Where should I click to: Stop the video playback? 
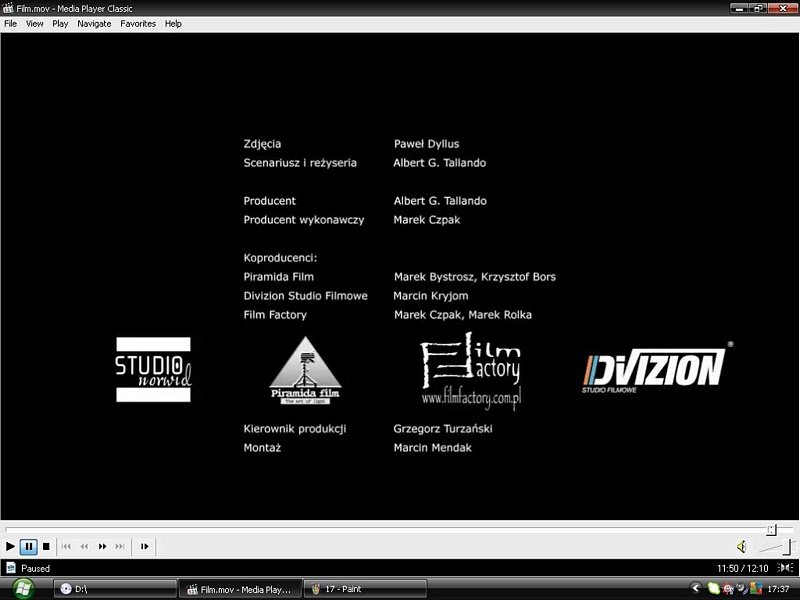pyautogui.click(x=46, y=546)
